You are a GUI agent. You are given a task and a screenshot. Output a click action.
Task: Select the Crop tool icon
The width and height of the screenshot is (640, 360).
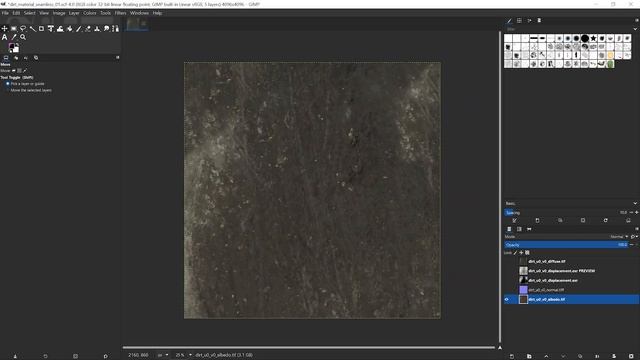42,29
